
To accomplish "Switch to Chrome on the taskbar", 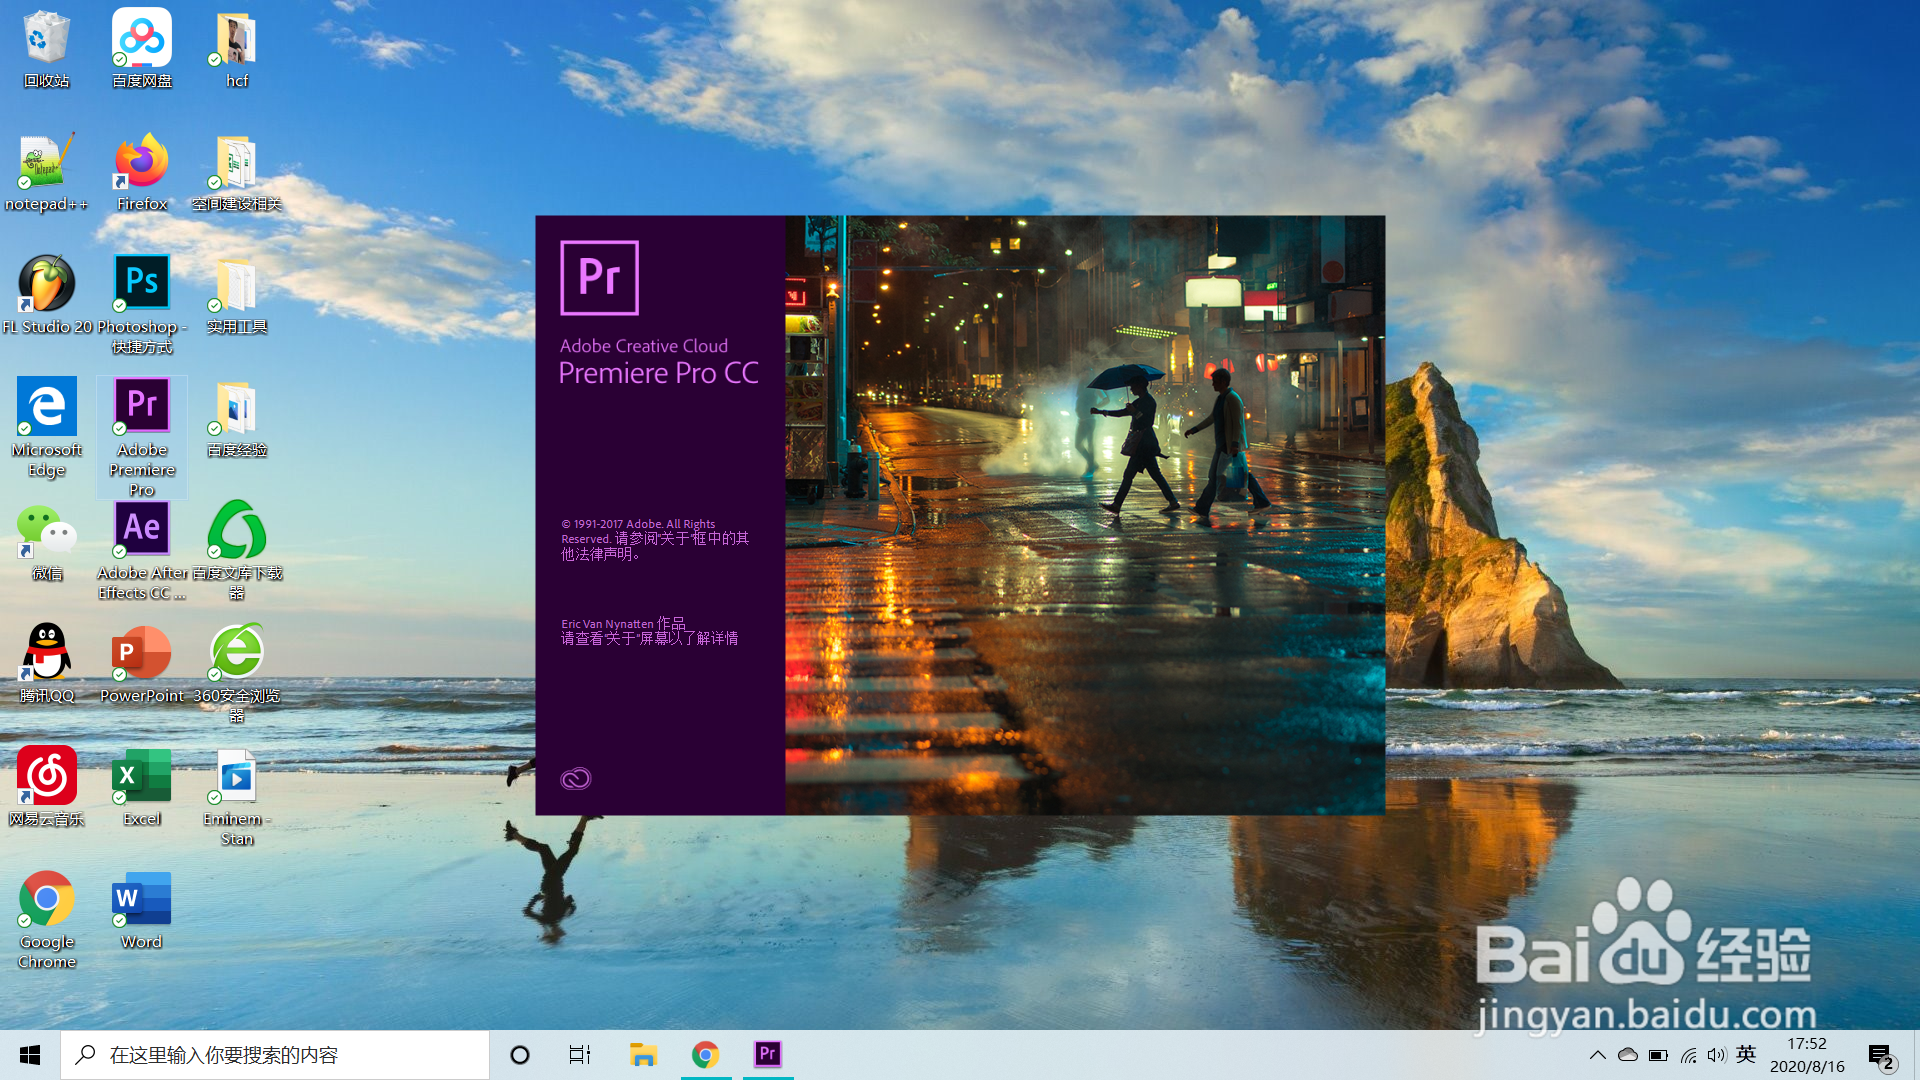I will pos(705,1055).
